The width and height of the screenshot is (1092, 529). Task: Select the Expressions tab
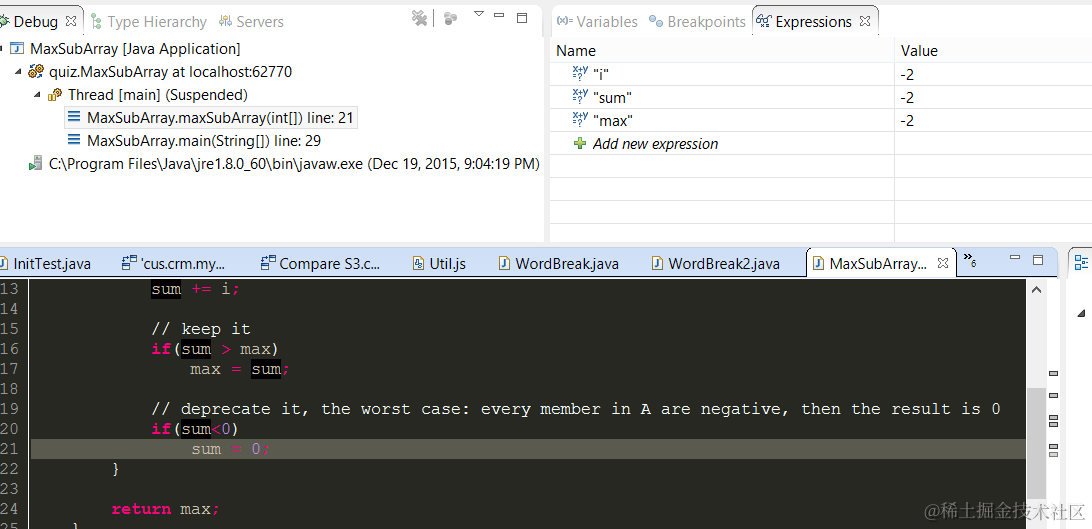(x=813, y=22)
